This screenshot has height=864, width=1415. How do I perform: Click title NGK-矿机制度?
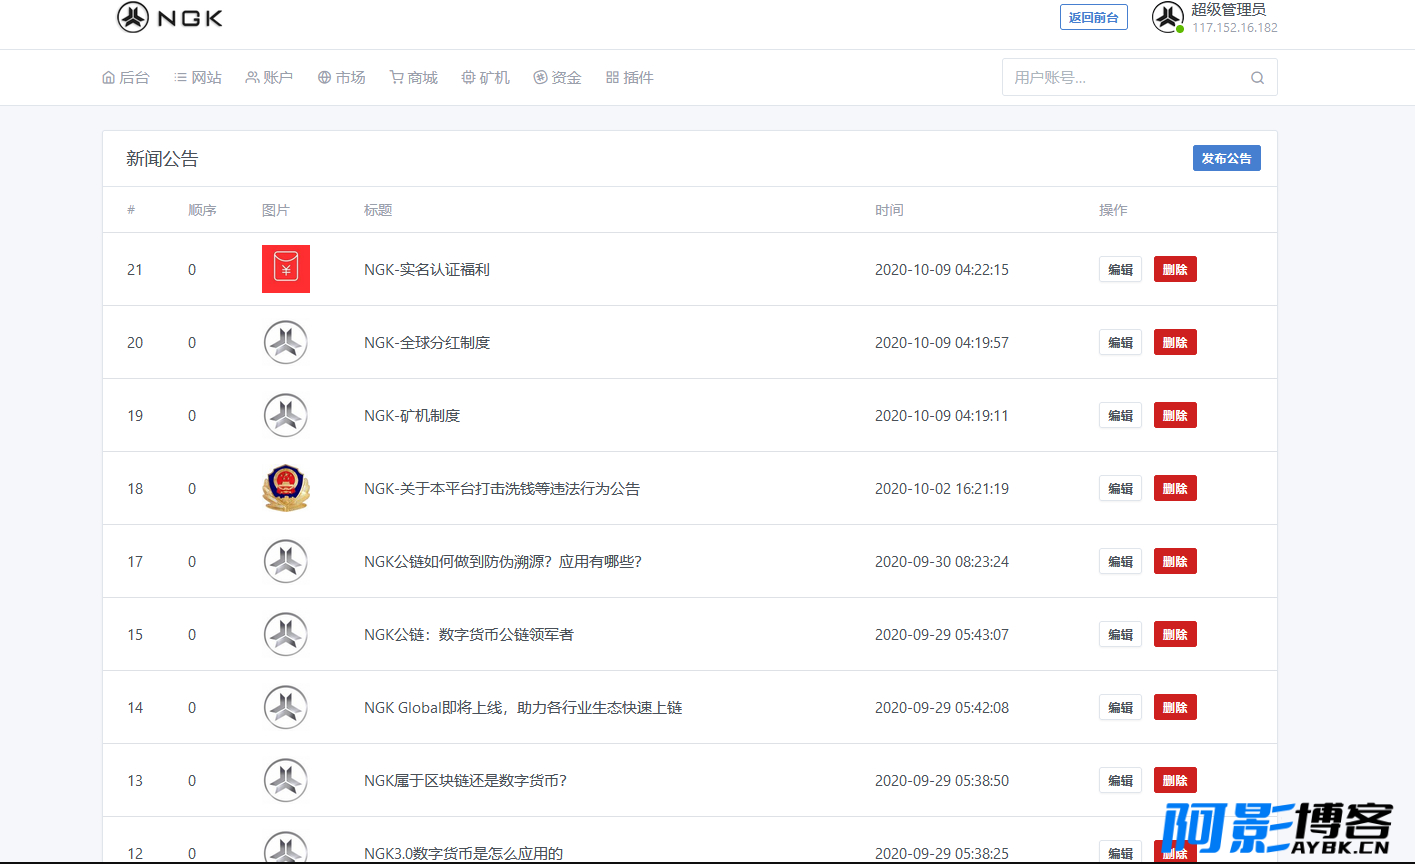pos(412,415)
